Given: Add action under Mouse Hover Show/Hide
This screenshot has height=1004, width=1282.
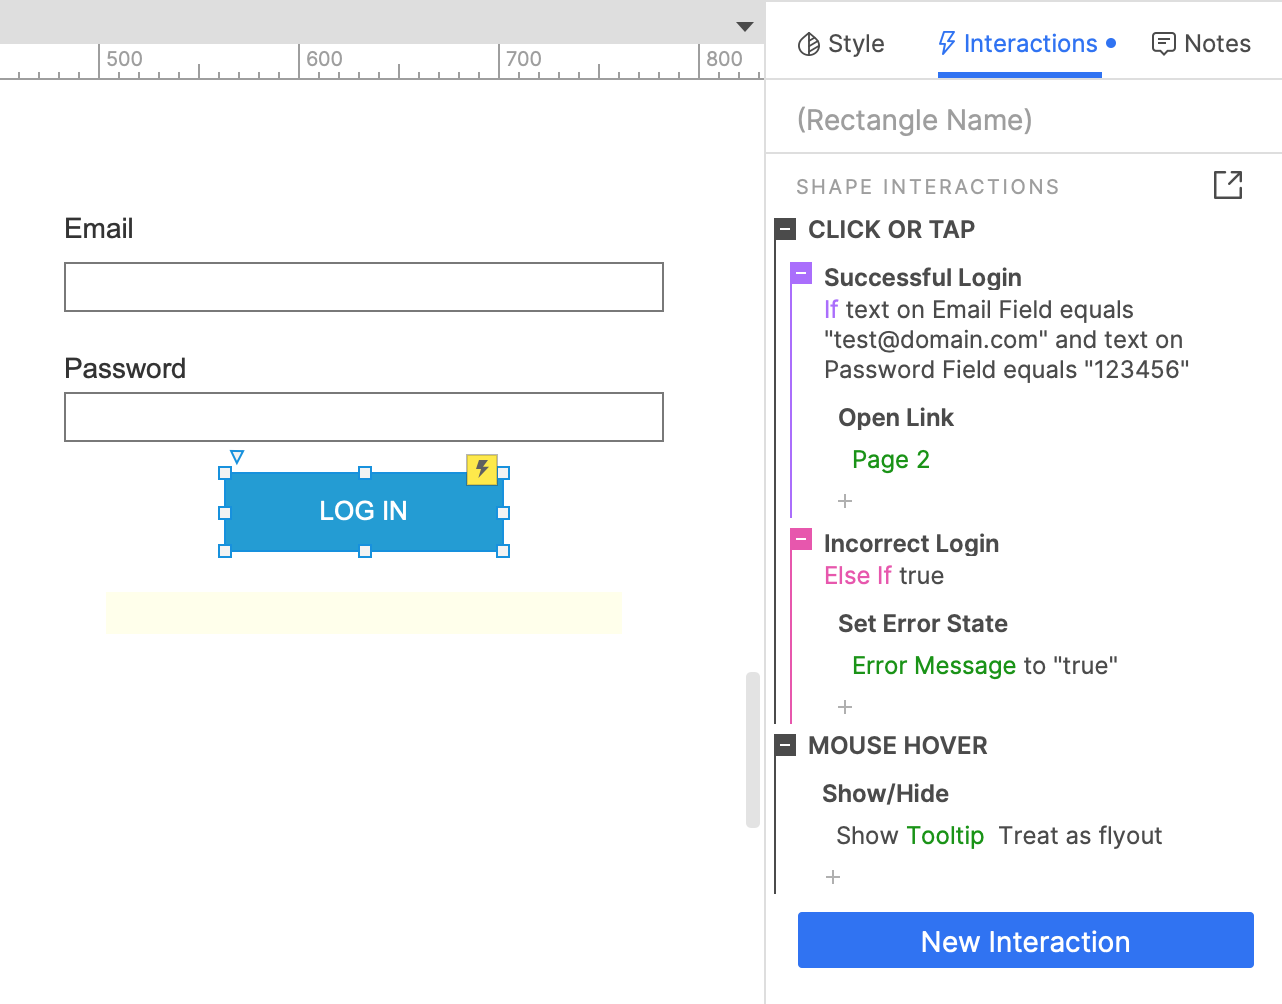Looking at the screenshot, I should 833,877.
